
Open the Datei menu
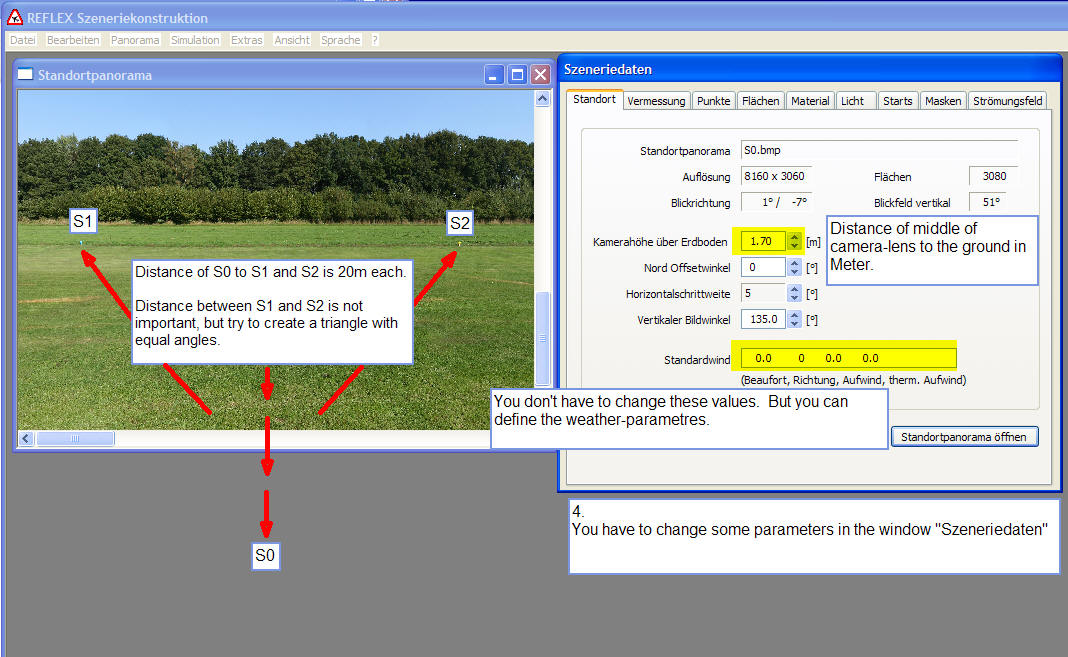pyautogui.click(x=22, y=40)
